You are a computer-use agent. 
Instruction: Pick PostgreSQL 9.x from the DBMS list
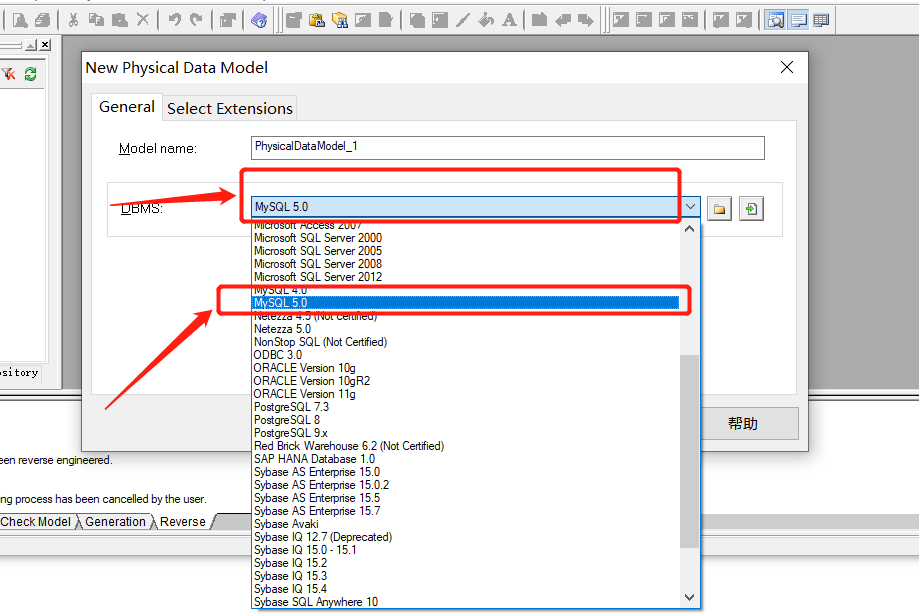(291, 433)
